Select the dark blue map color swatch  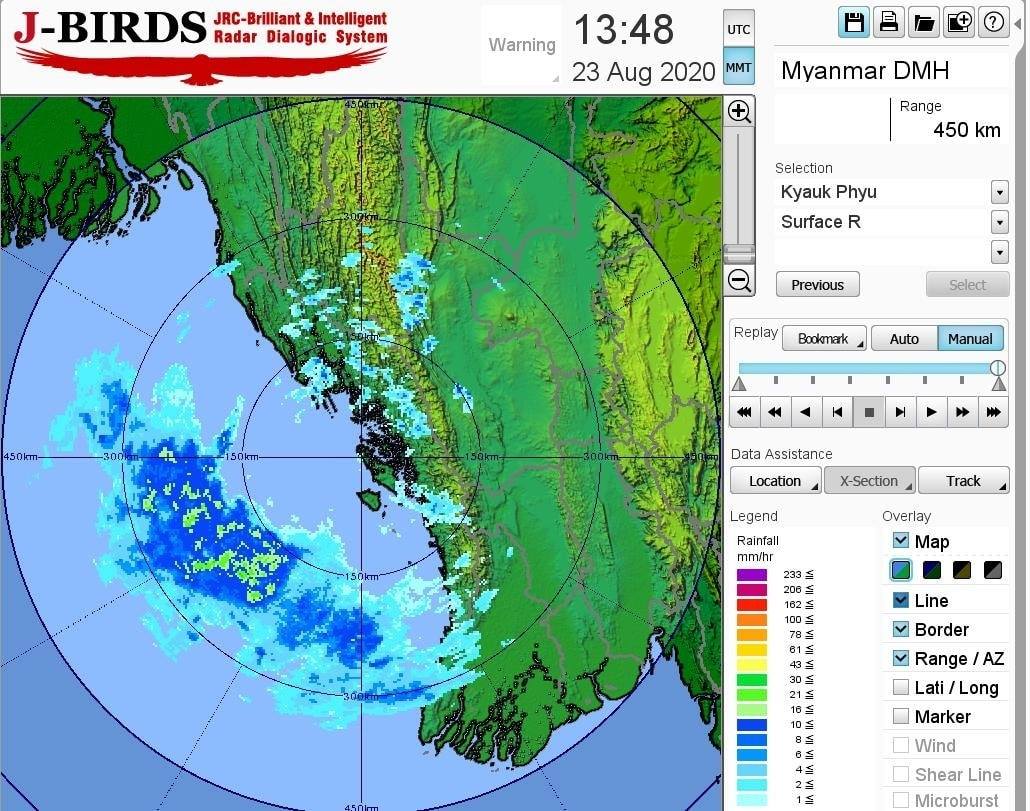click(x=932, y=570)
